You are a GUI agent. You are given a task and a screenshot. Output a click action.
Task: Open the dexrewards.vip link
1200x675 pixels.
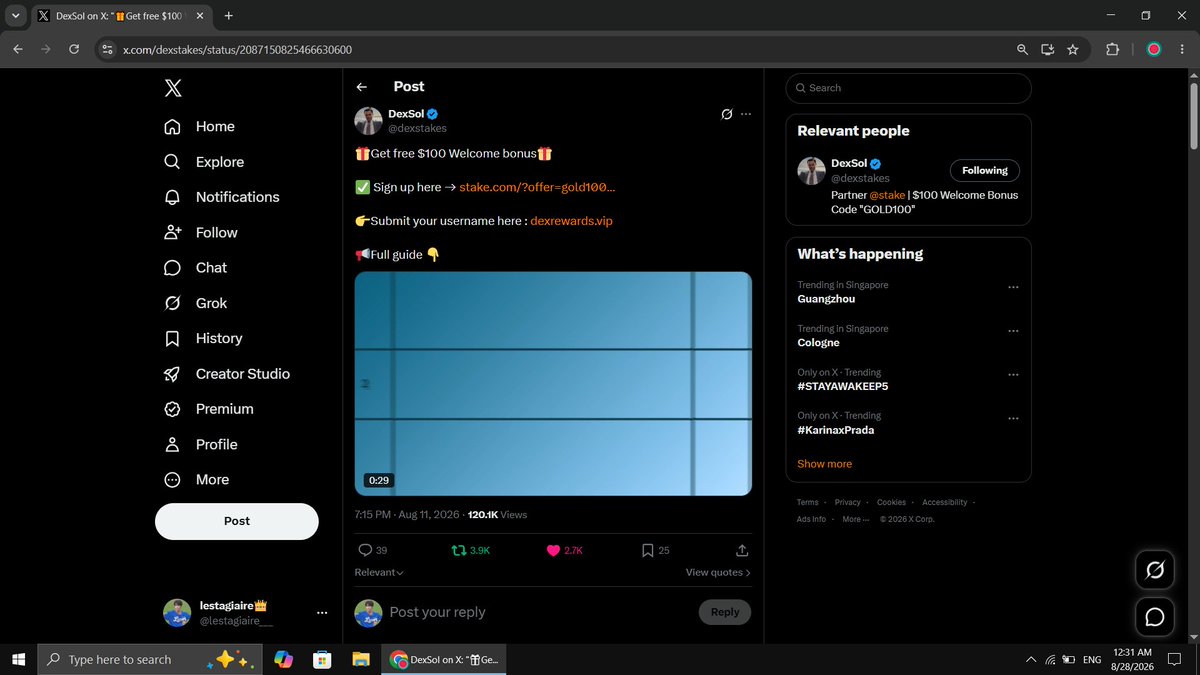(x=571, y=221)
